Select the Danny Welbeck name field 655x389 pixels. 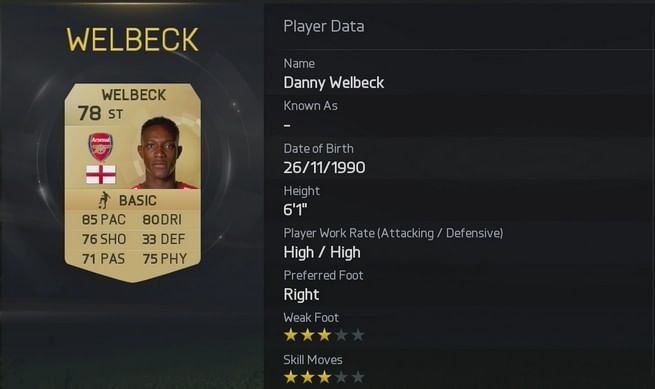(333, 82)
